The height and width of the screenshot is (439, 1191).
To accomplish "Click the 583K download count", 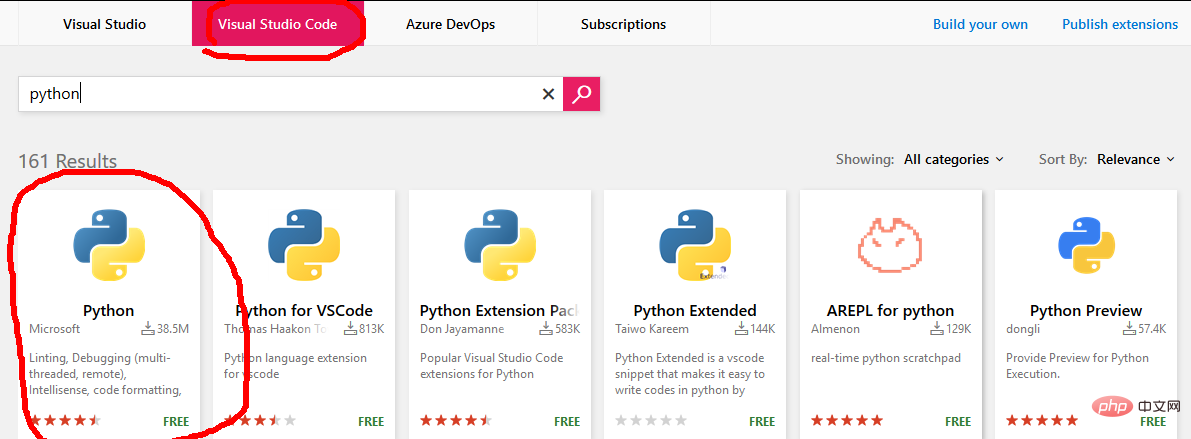I will (x=559, y=329).
